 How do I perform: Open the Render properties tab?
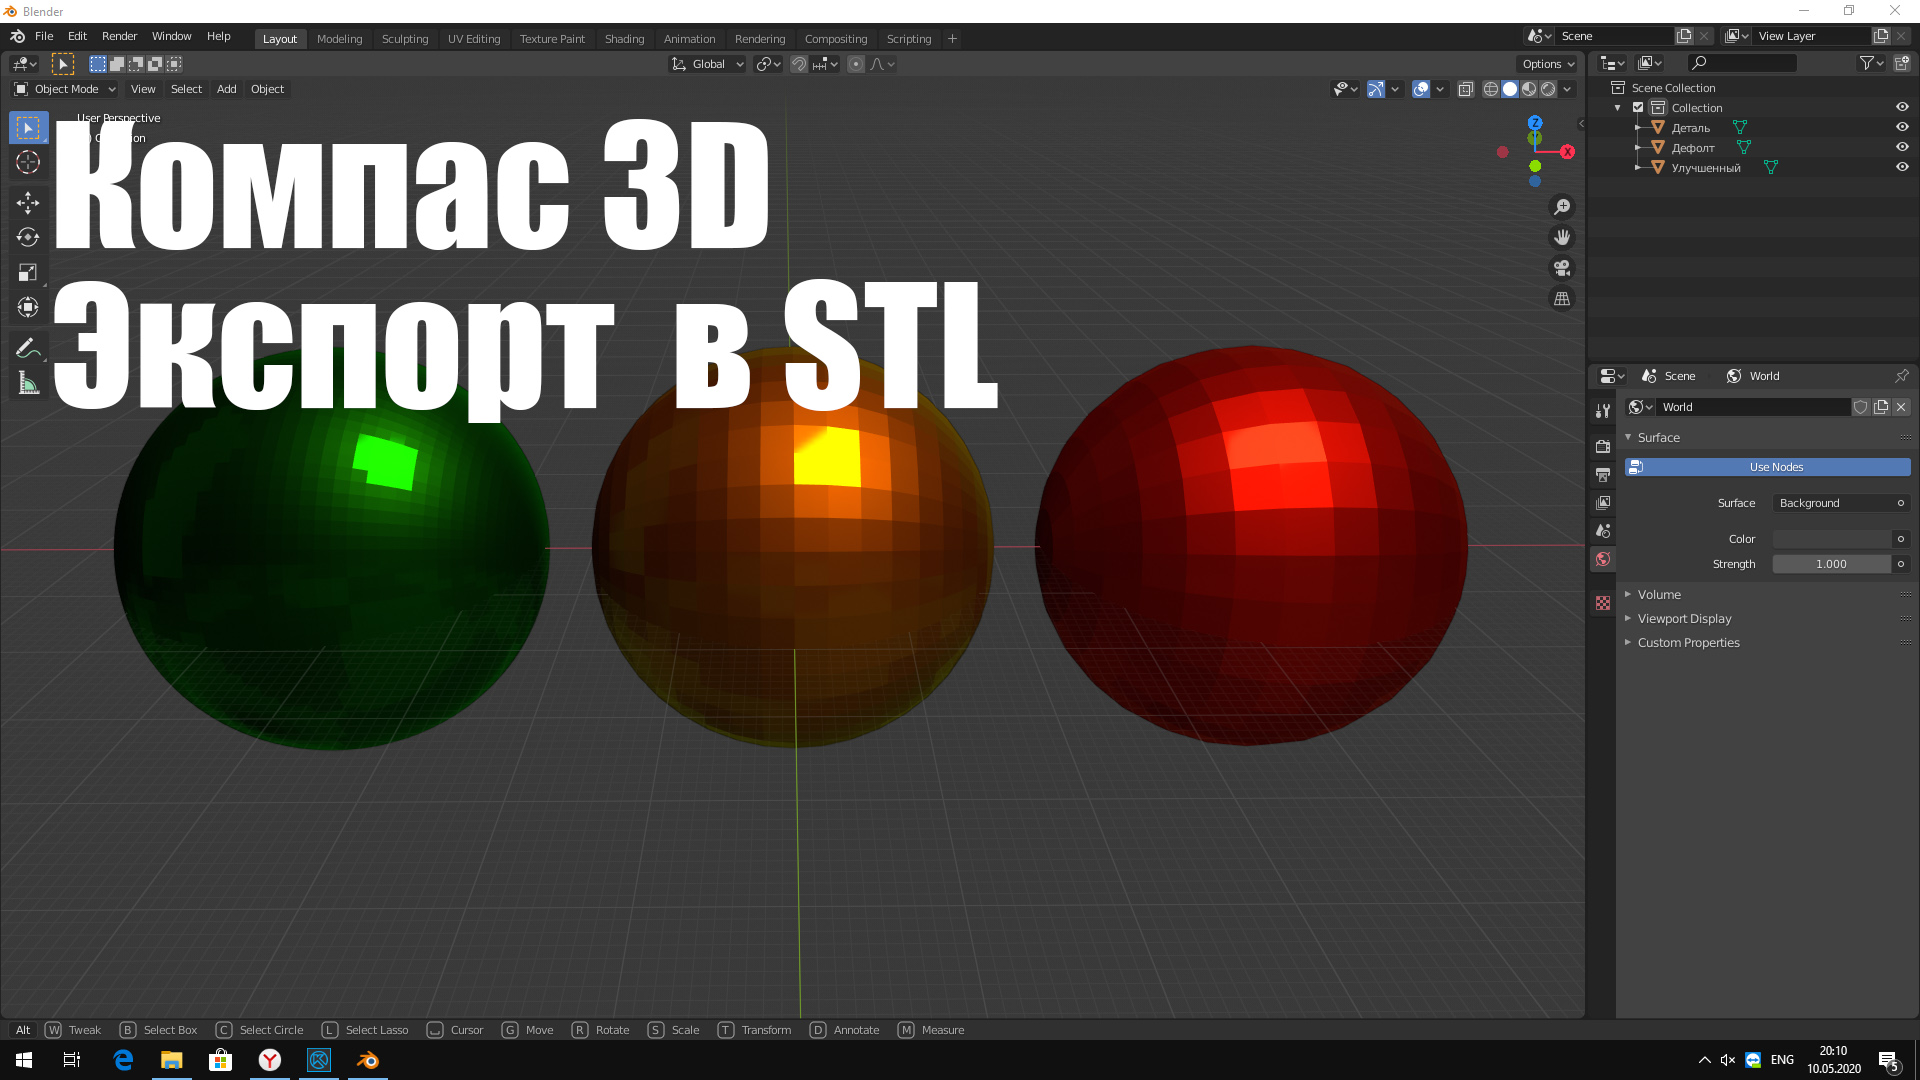point(1603,446)
